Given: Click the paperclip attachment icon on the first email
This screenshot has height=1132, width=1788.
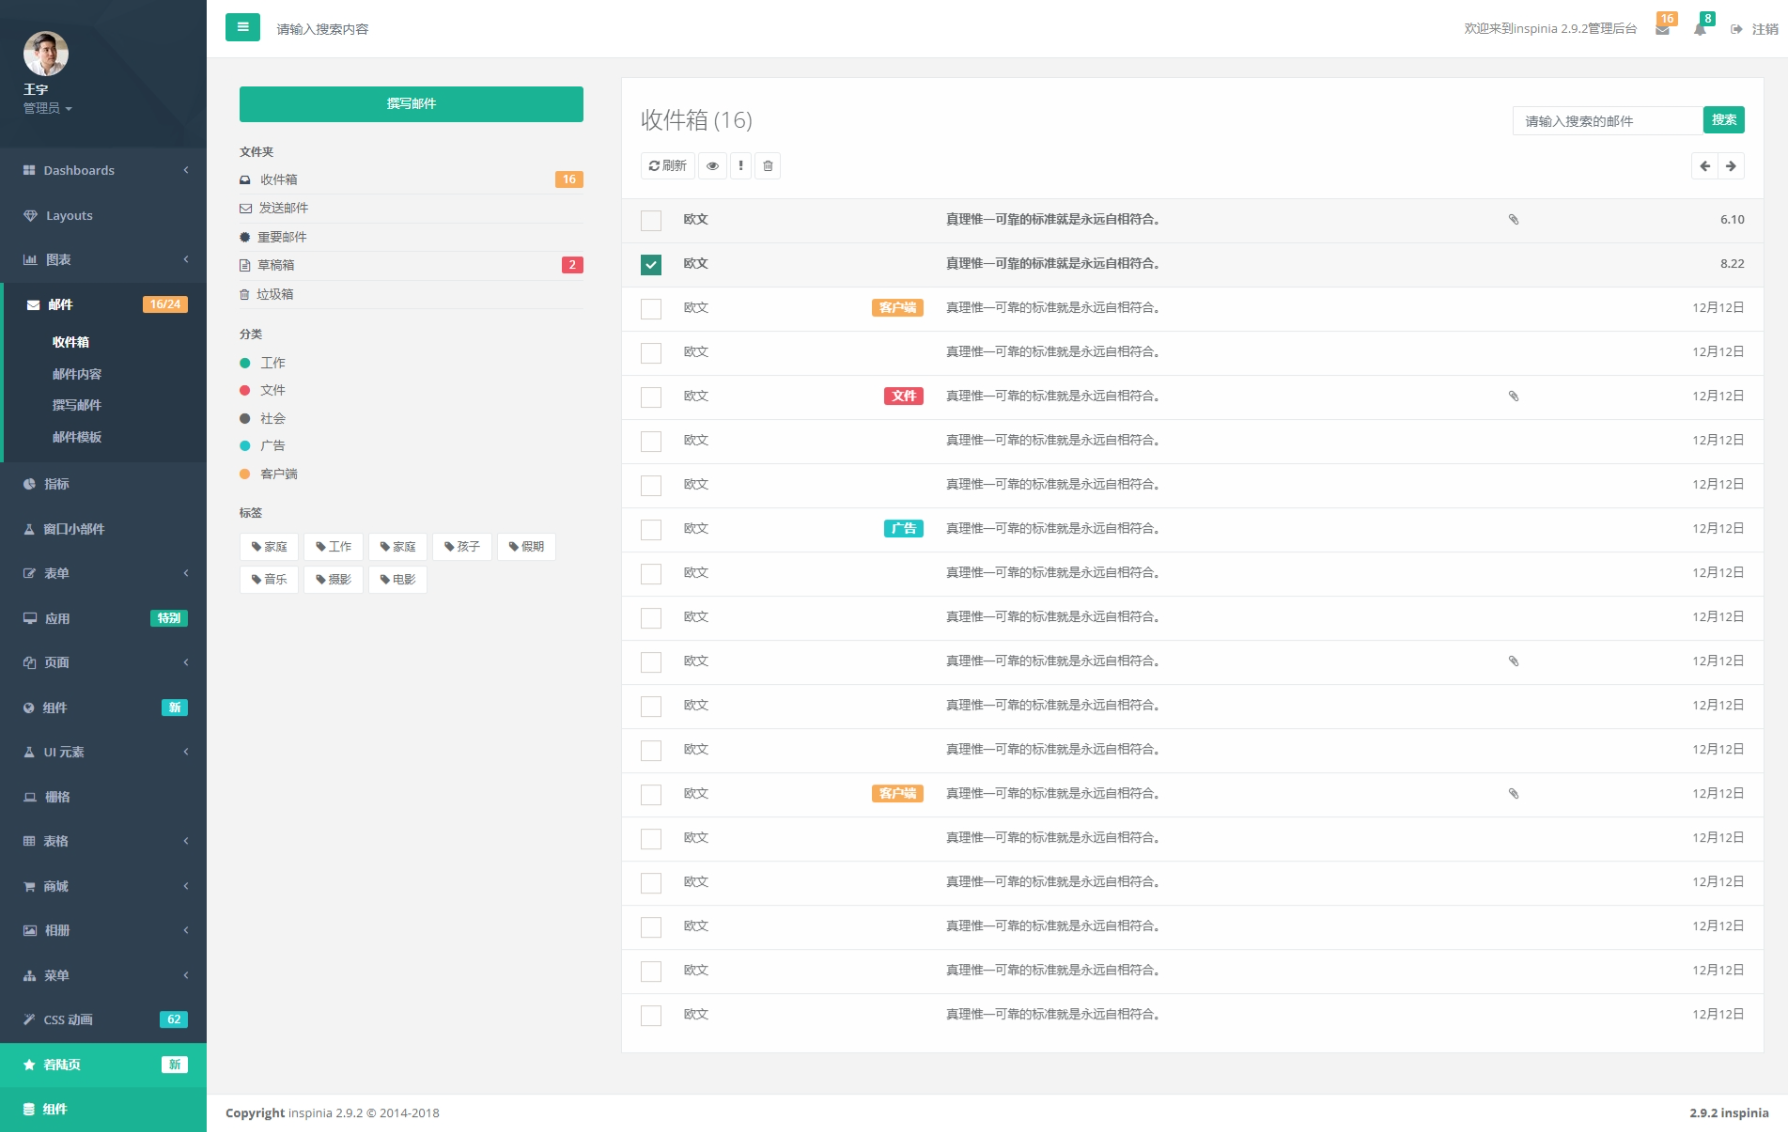Looking at the screenshot, I should click(1513, 219).
